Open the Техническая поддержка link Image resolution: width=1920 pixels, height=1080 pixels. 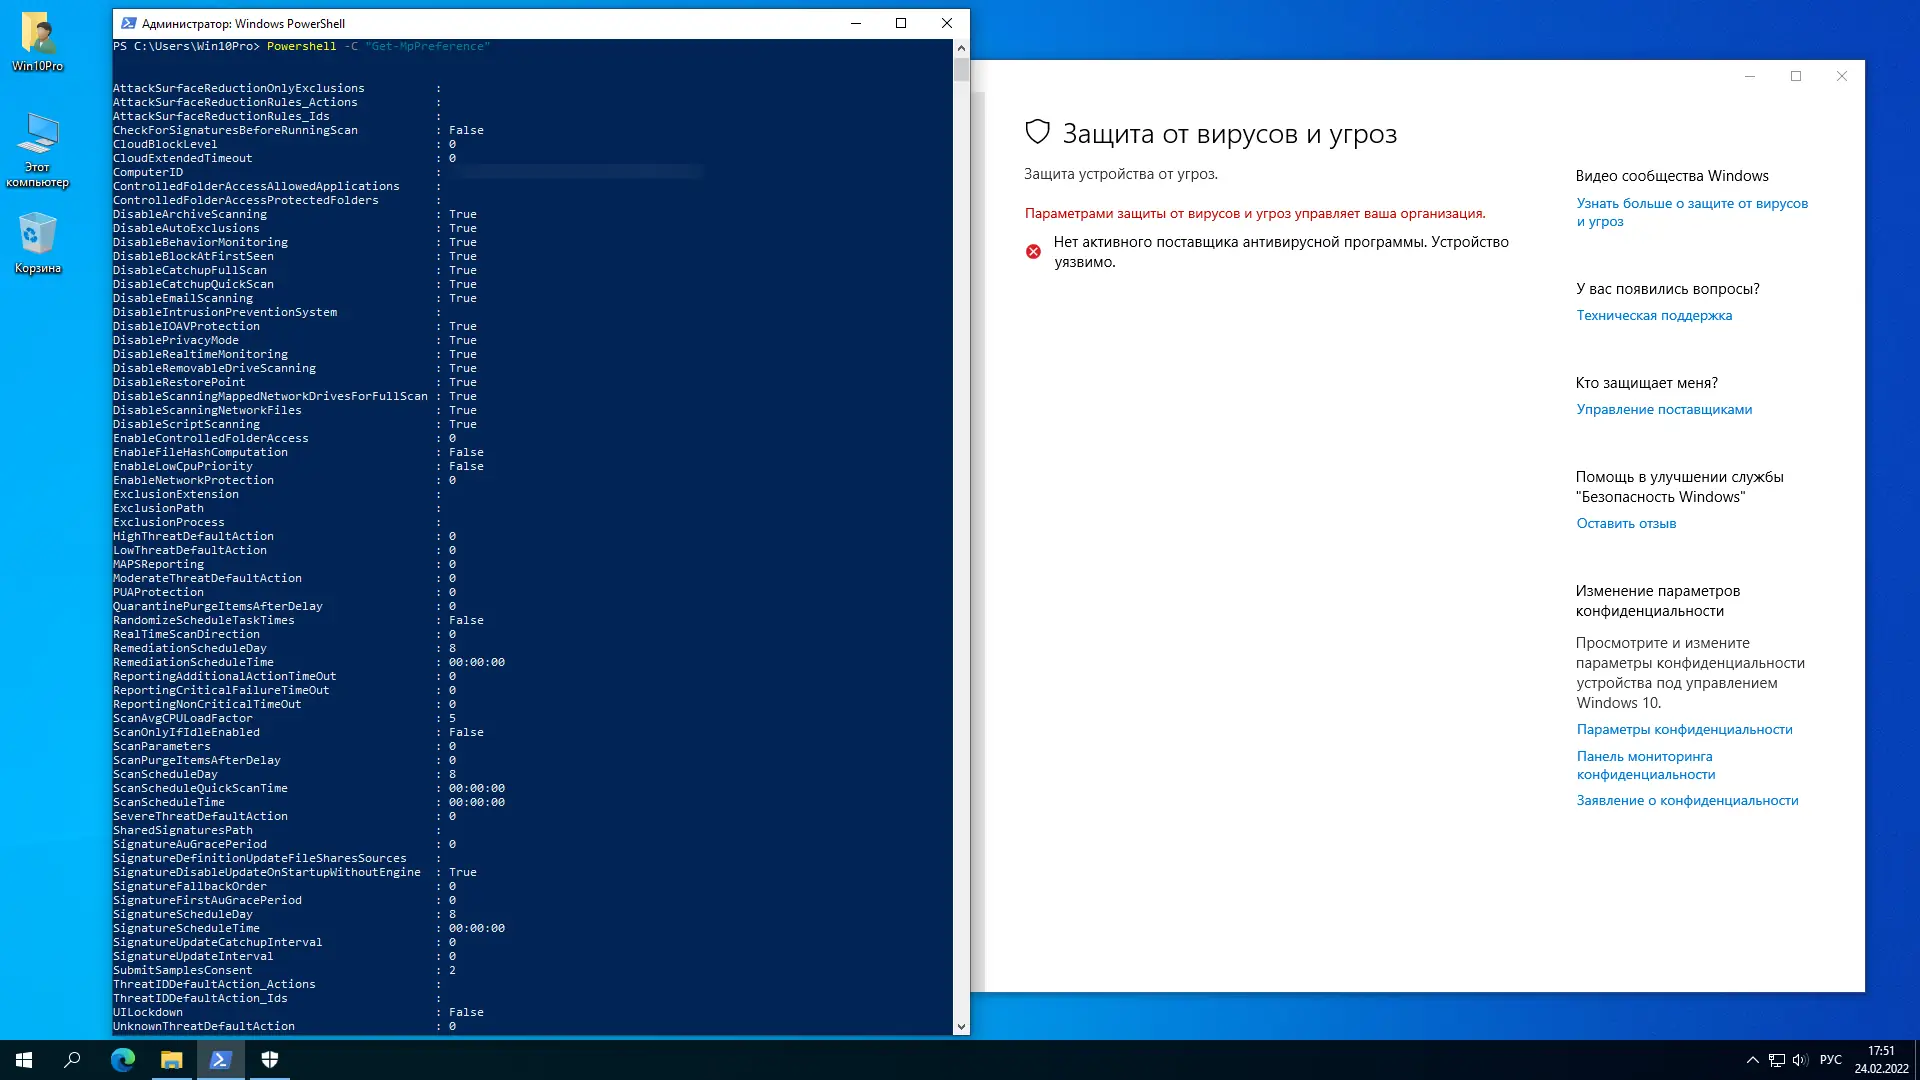pyautogui.click(x=1654, y=315)
